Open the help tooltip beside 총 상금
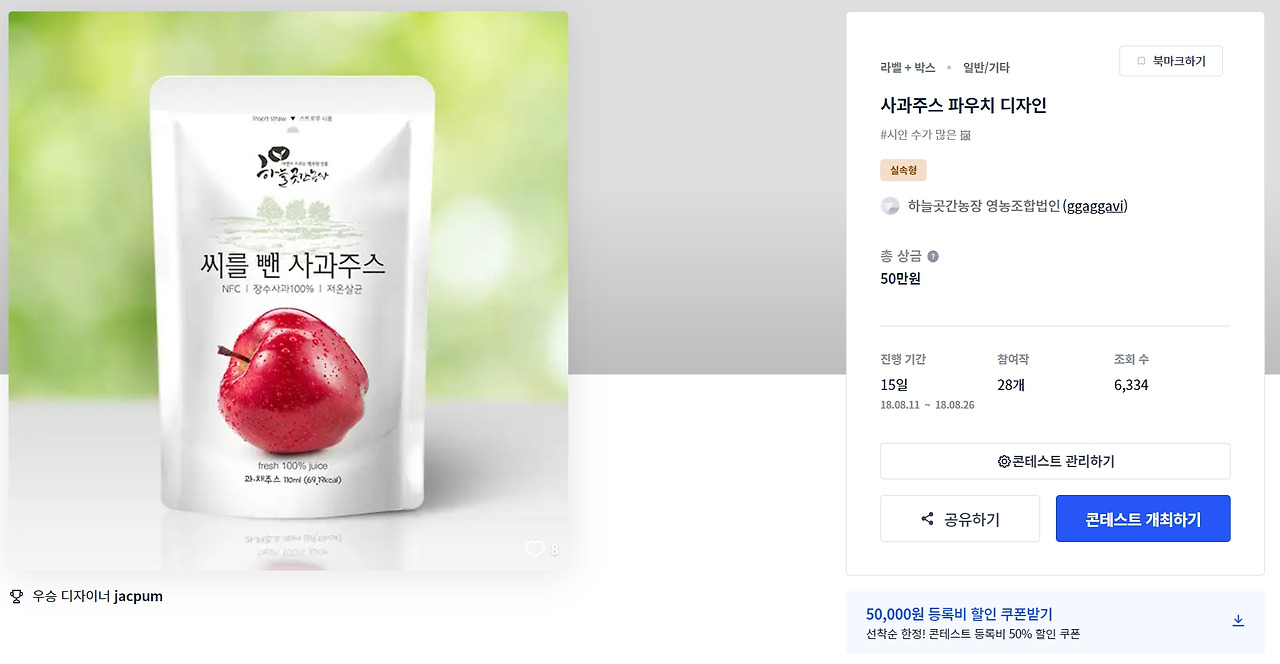This screenshot has width=1280, height=664. [x=933, y=256]
